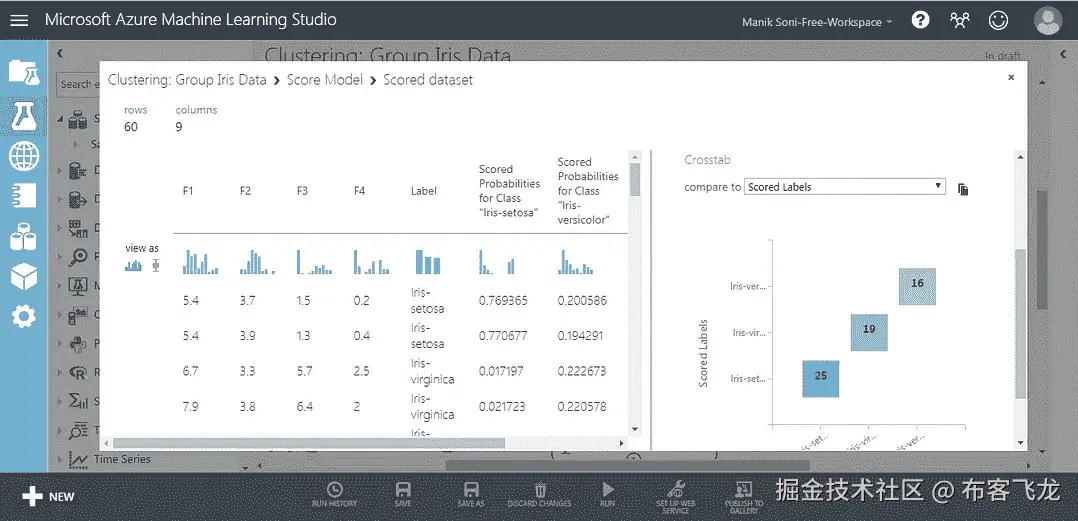1078x521 pixels.
Task: Click the crosstab cell showing 25
Action: click(821, 378)
